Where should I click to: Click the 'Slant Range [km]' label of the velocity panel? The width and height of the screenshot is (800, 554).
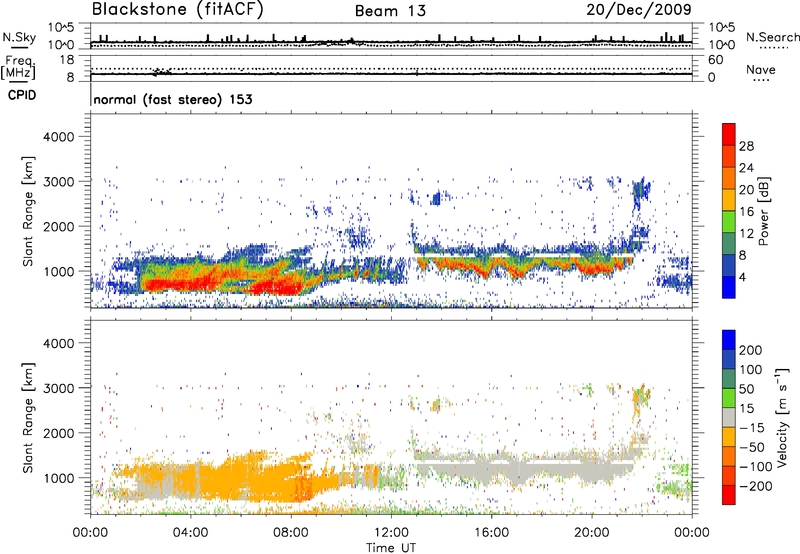tap(28, 418)
